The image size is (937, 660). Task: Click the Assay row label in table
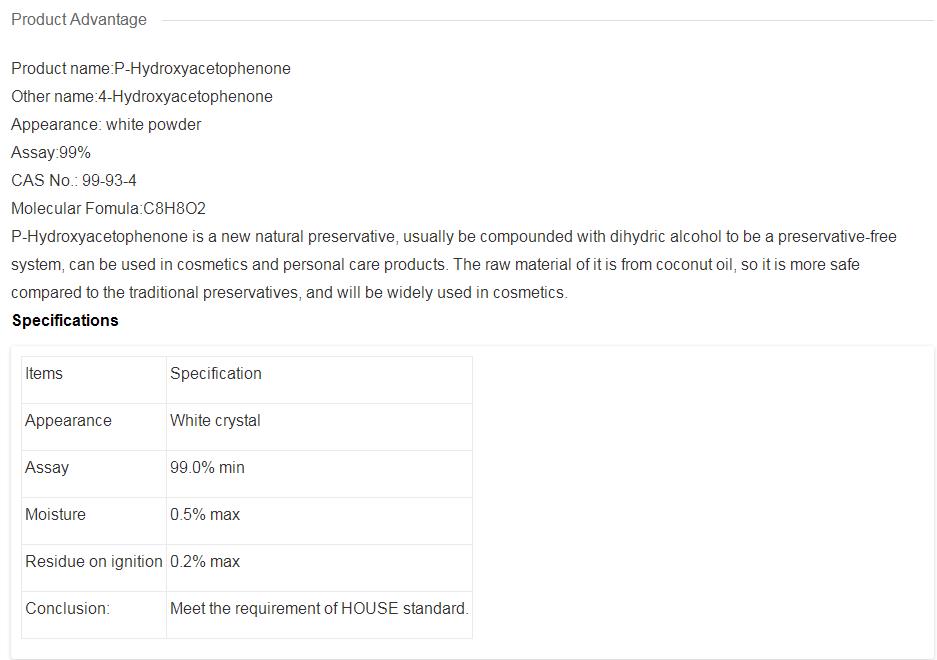47,468
